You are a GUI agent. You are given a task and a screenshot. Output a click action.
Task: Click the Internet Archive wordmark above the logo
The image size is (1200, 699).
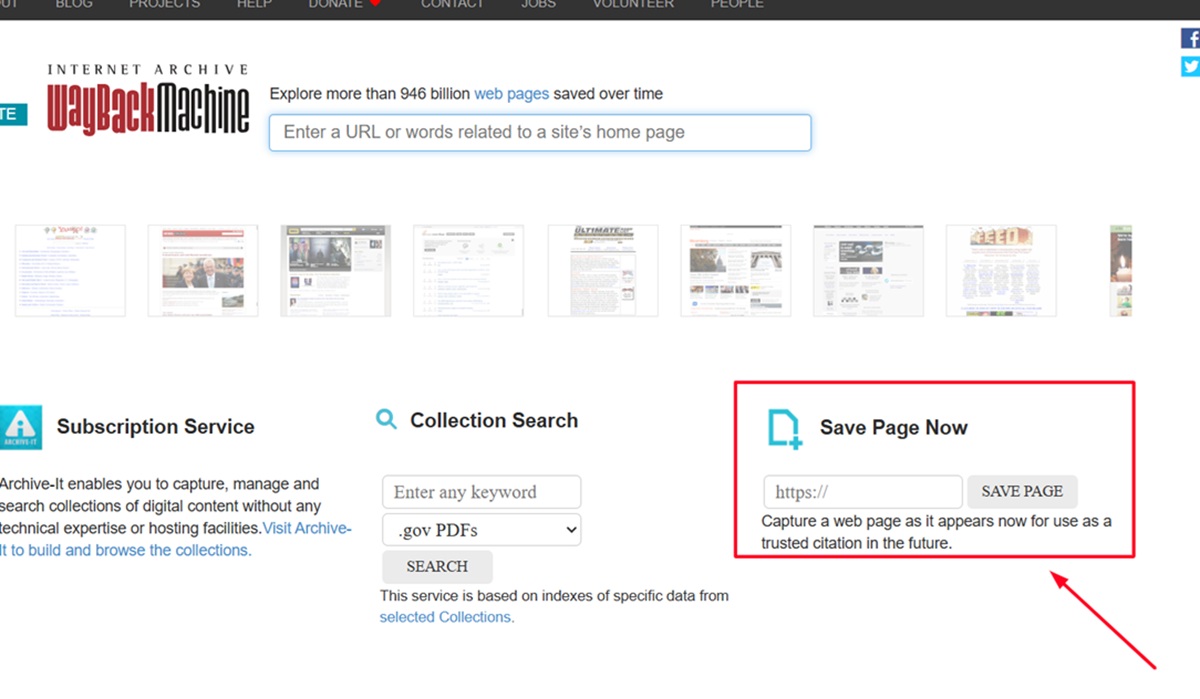pos(146,69)
